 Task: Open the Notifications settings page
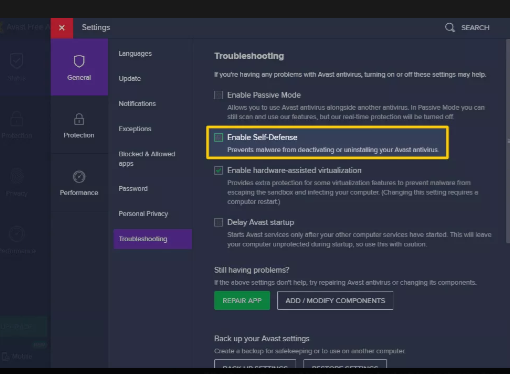137,104
